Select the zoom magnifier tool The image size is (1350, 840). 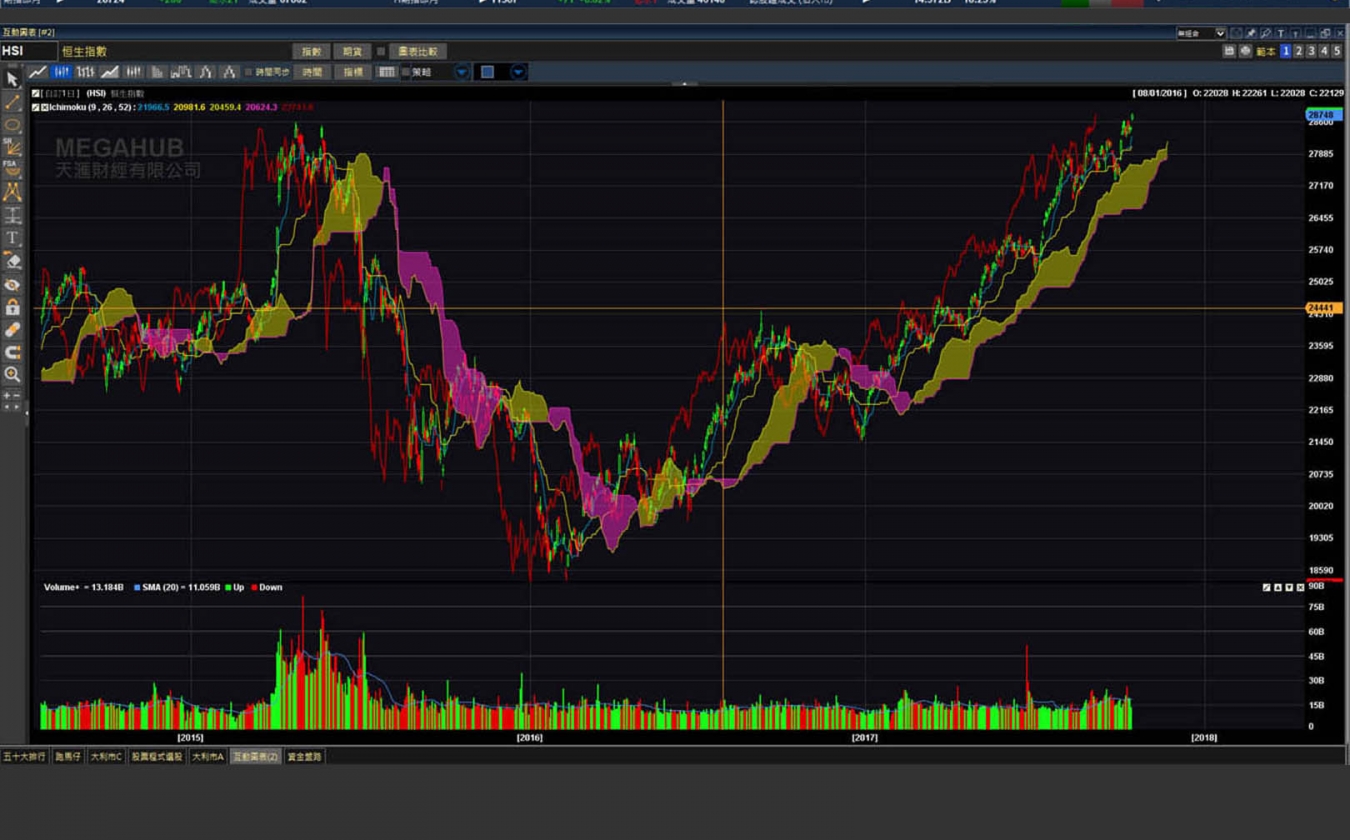(12, 375)
